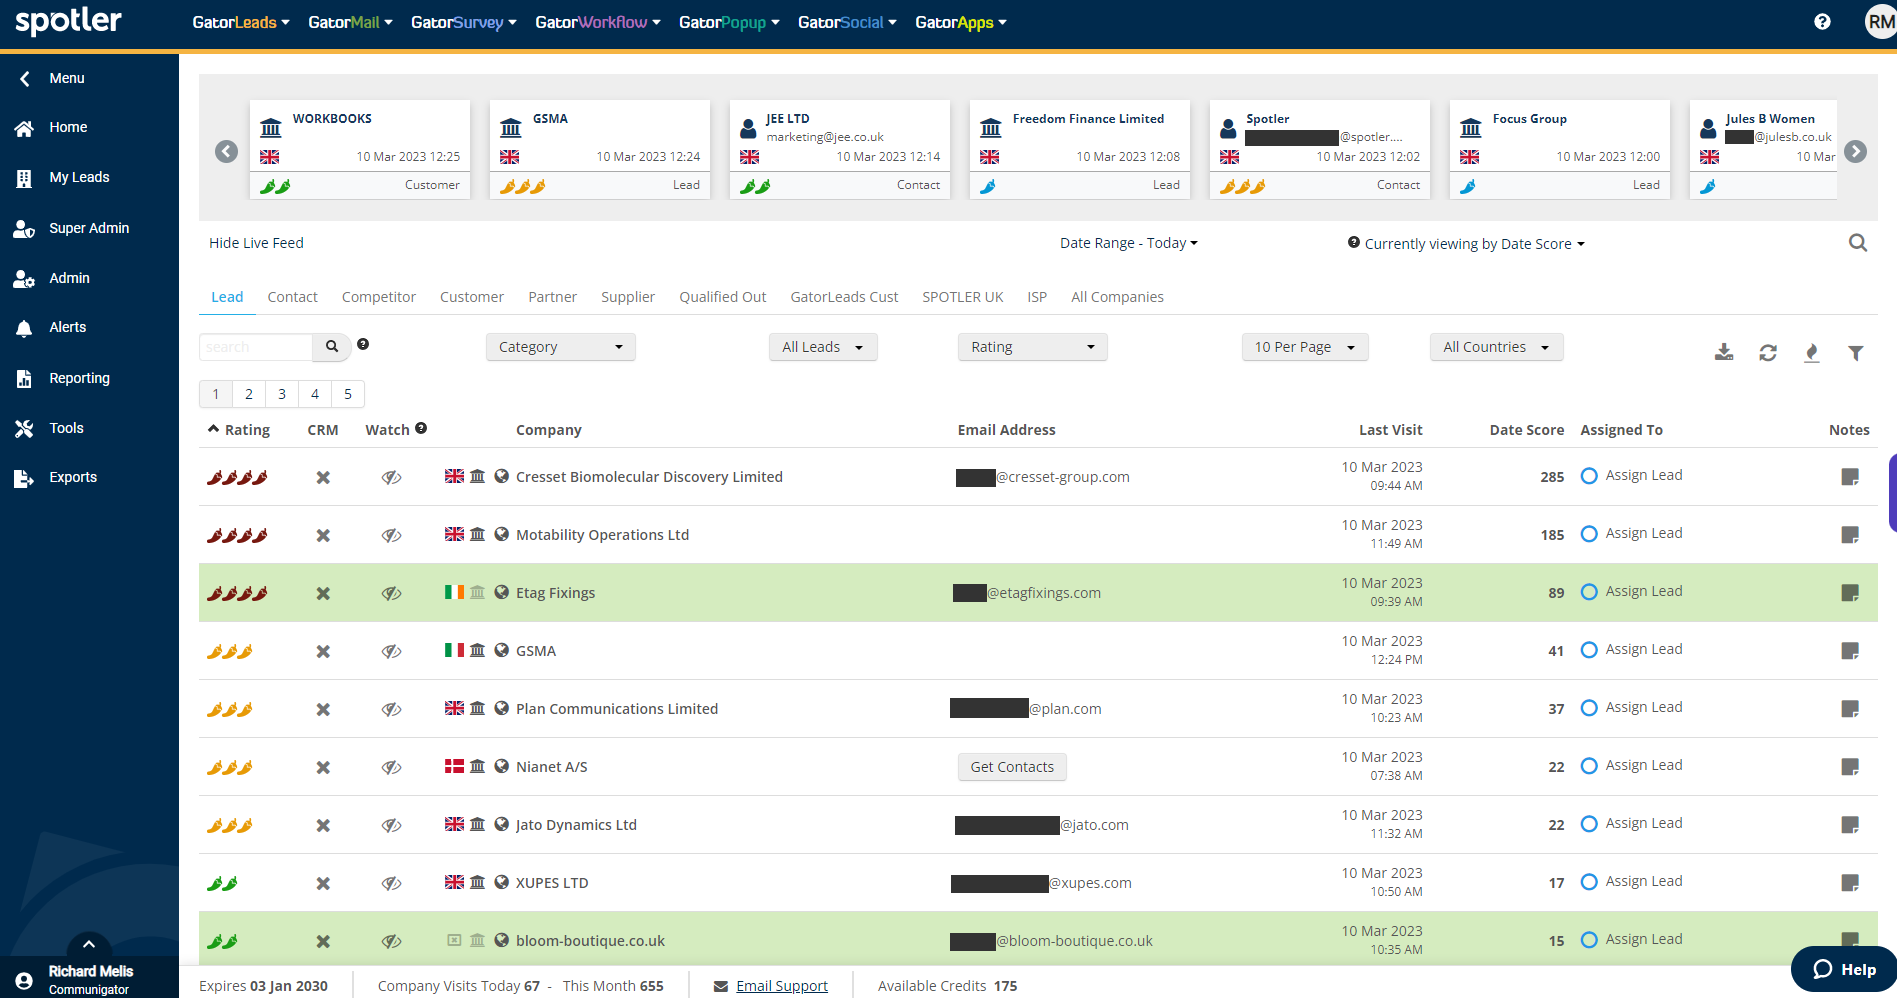Click the magnifier search icon beside Date Score
Viewport: 1897px width, 998px height.
1857,243
